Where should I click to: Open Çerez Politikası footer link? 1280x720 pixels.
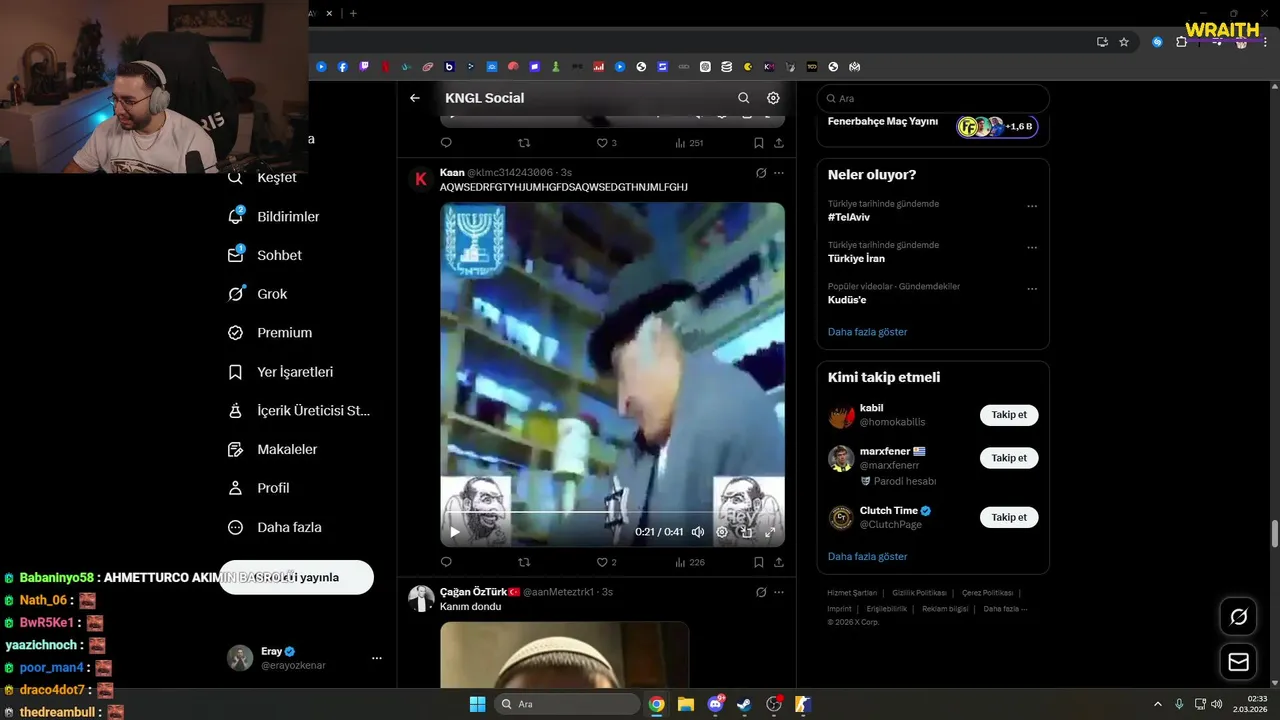pos(987,593)
